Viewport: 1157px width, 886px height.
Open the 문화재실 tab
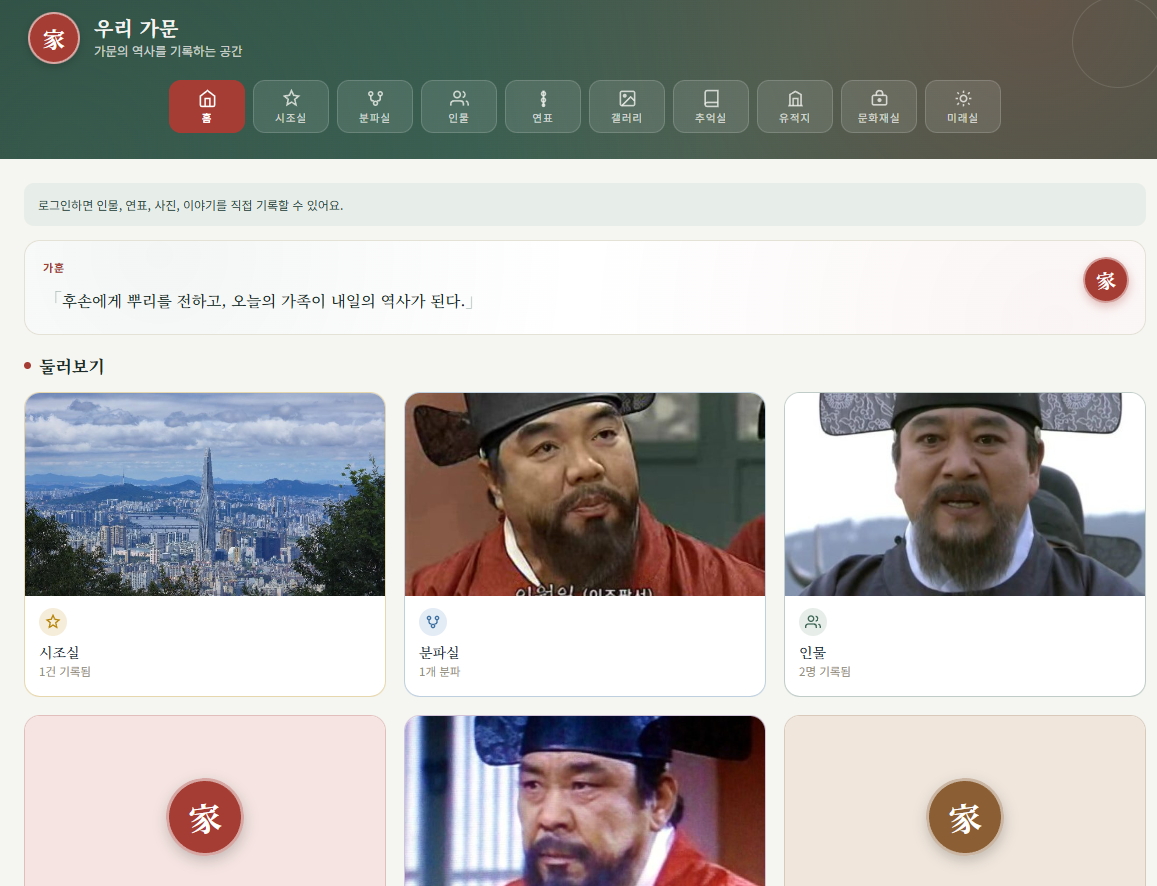pos(879,106)
